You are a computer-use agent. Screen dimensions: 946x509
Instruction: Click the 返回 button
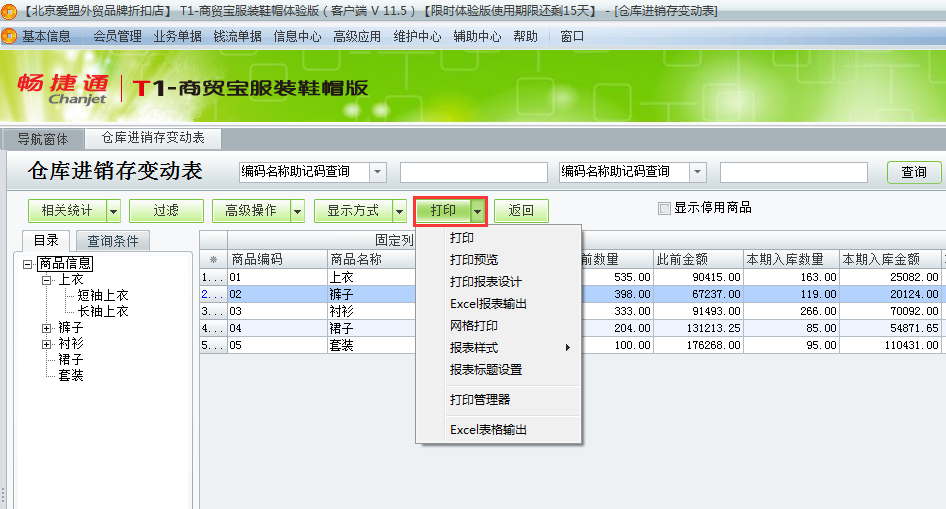[x=521, y=210]
